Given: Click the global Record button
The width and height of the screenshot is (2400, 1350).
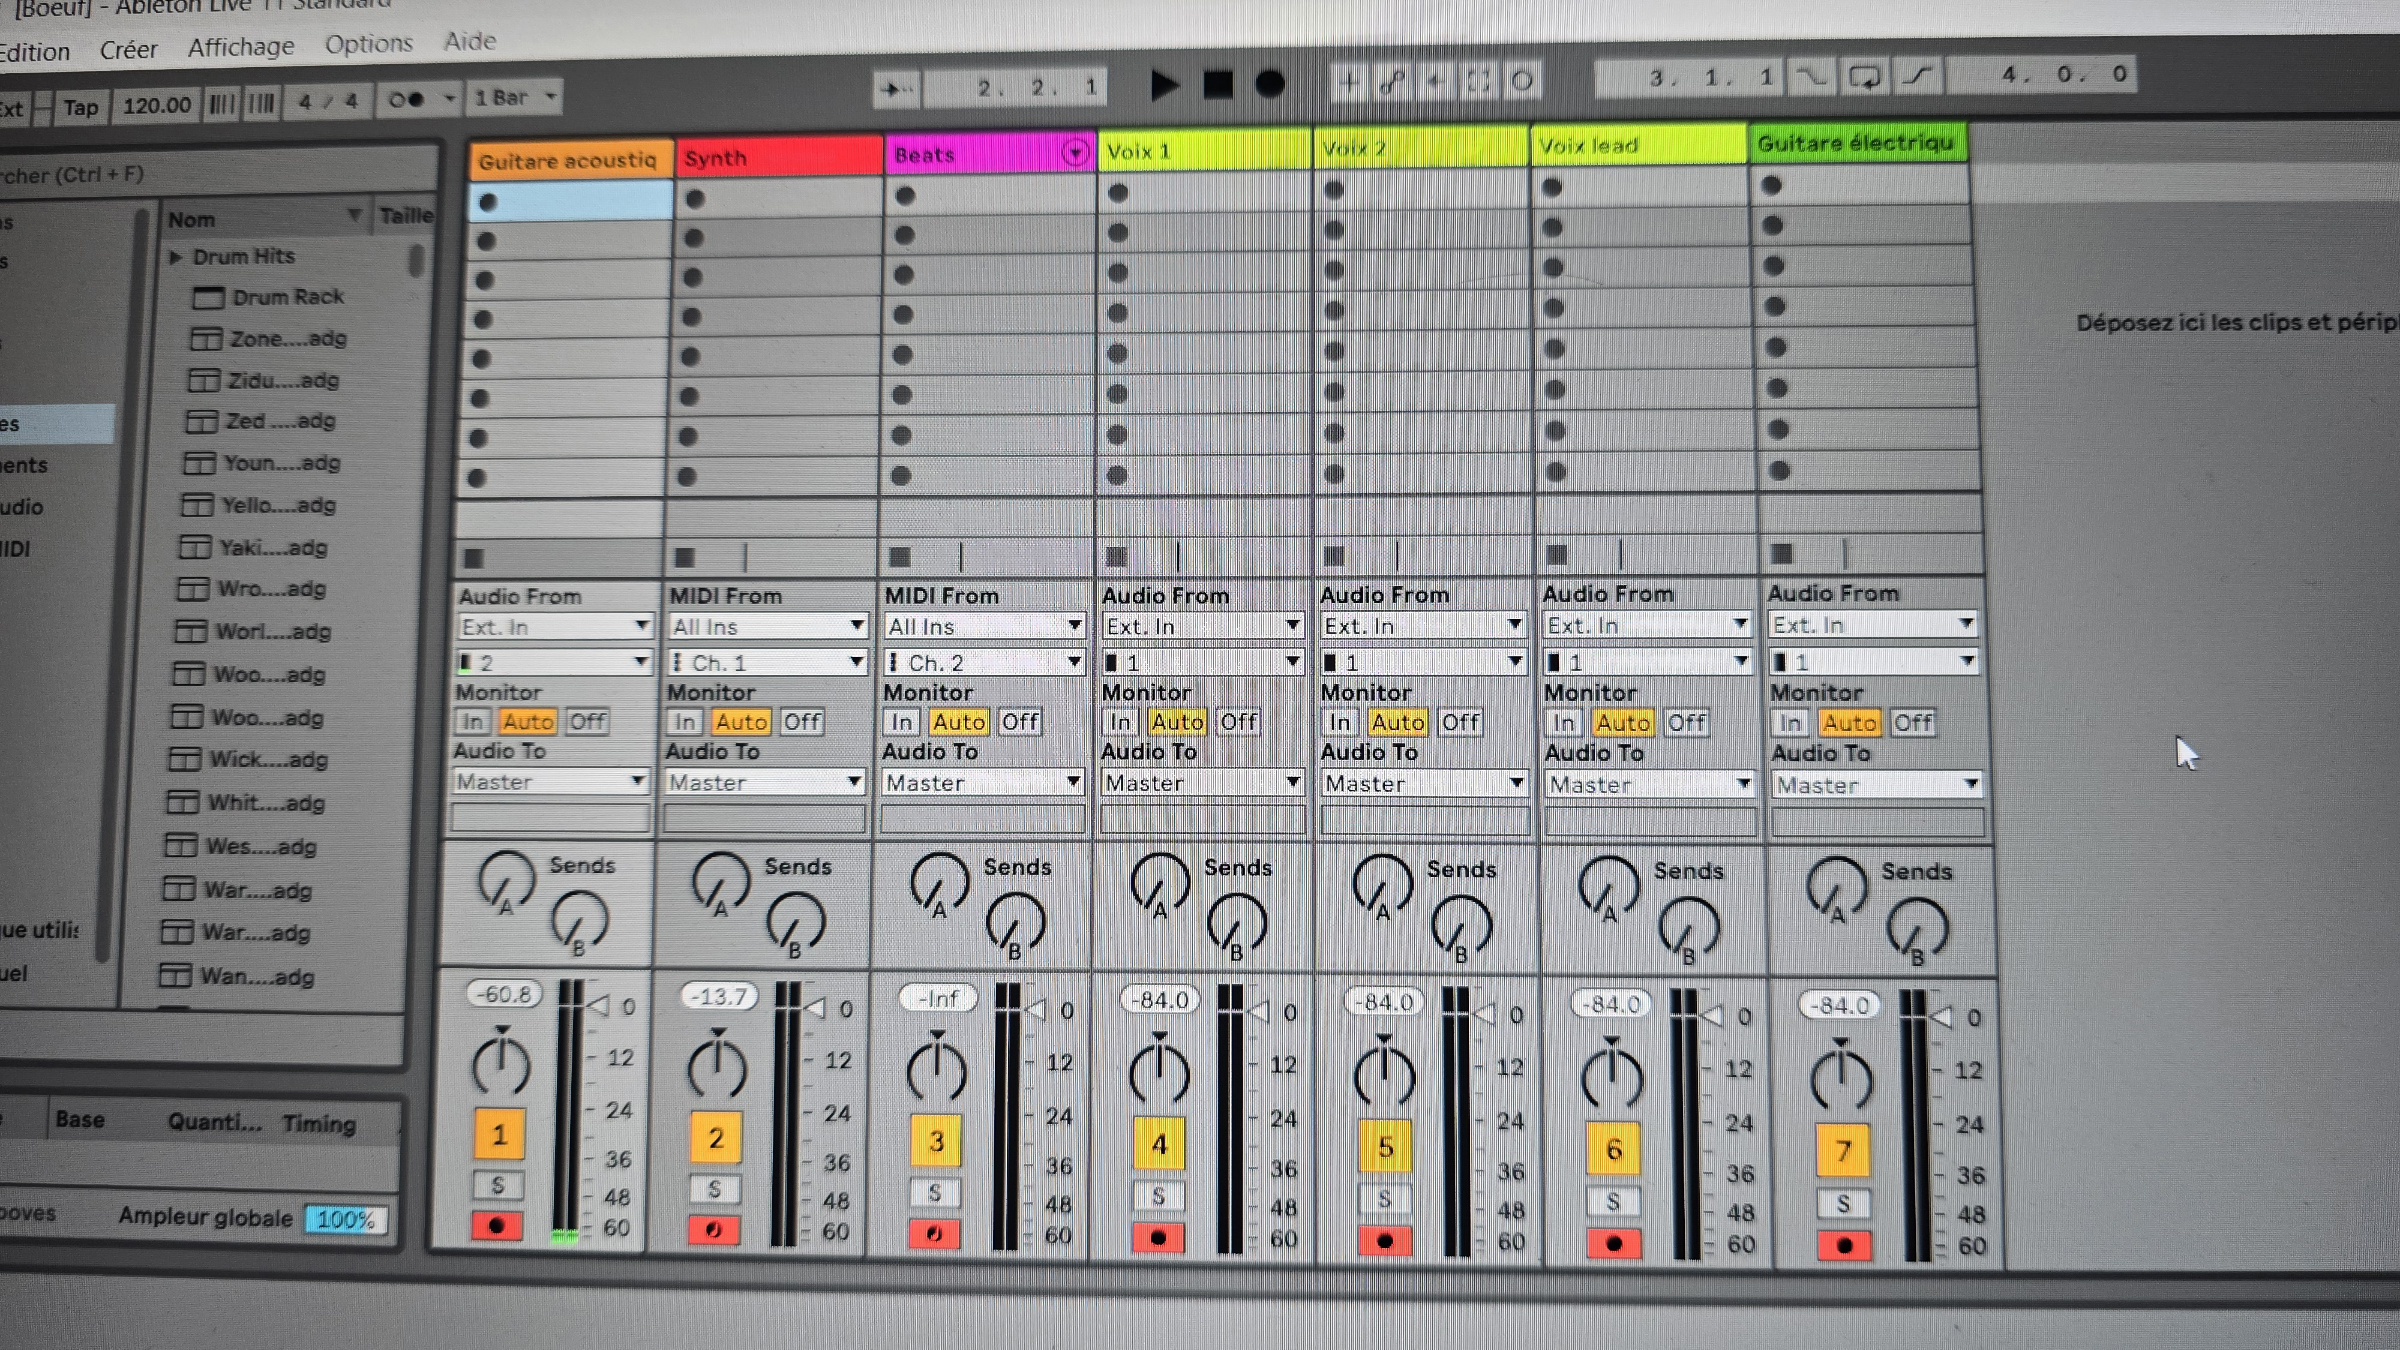Looking at the screenshot, I should click(1270, 85).
